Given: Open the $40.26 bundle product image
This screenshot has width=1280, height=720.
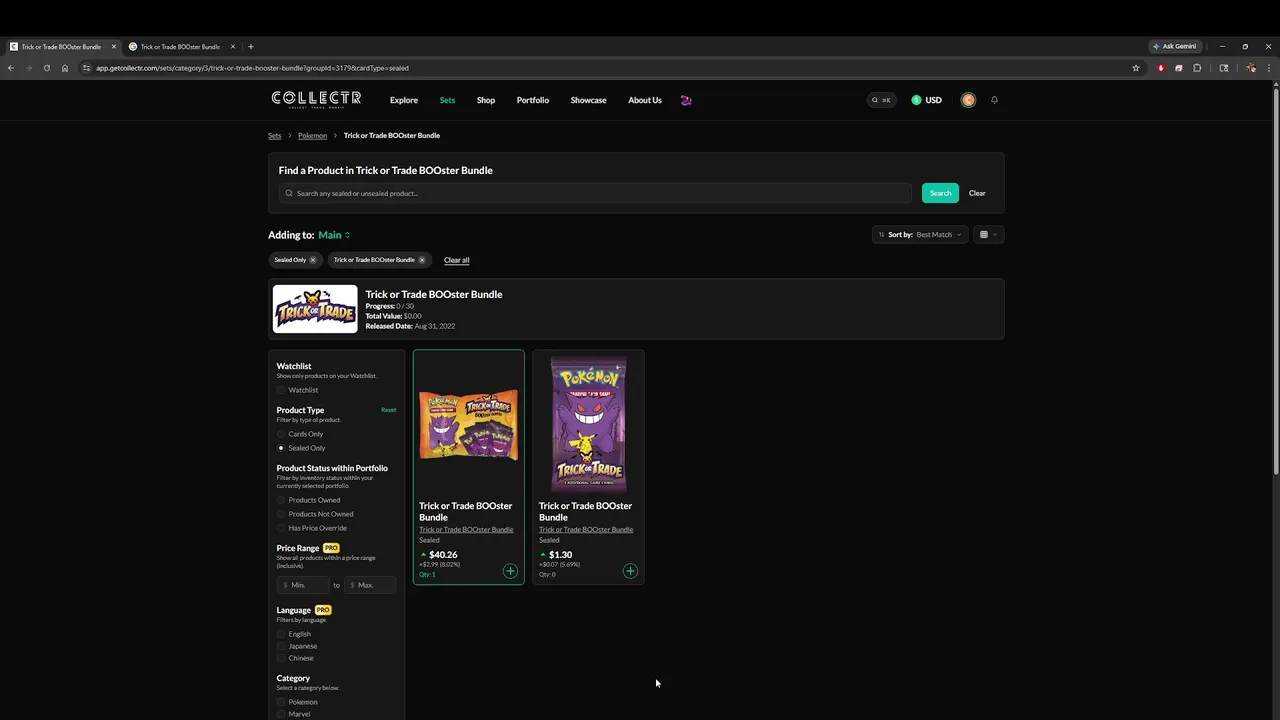Looking at the screenshot, I should [x=468, y=424].
